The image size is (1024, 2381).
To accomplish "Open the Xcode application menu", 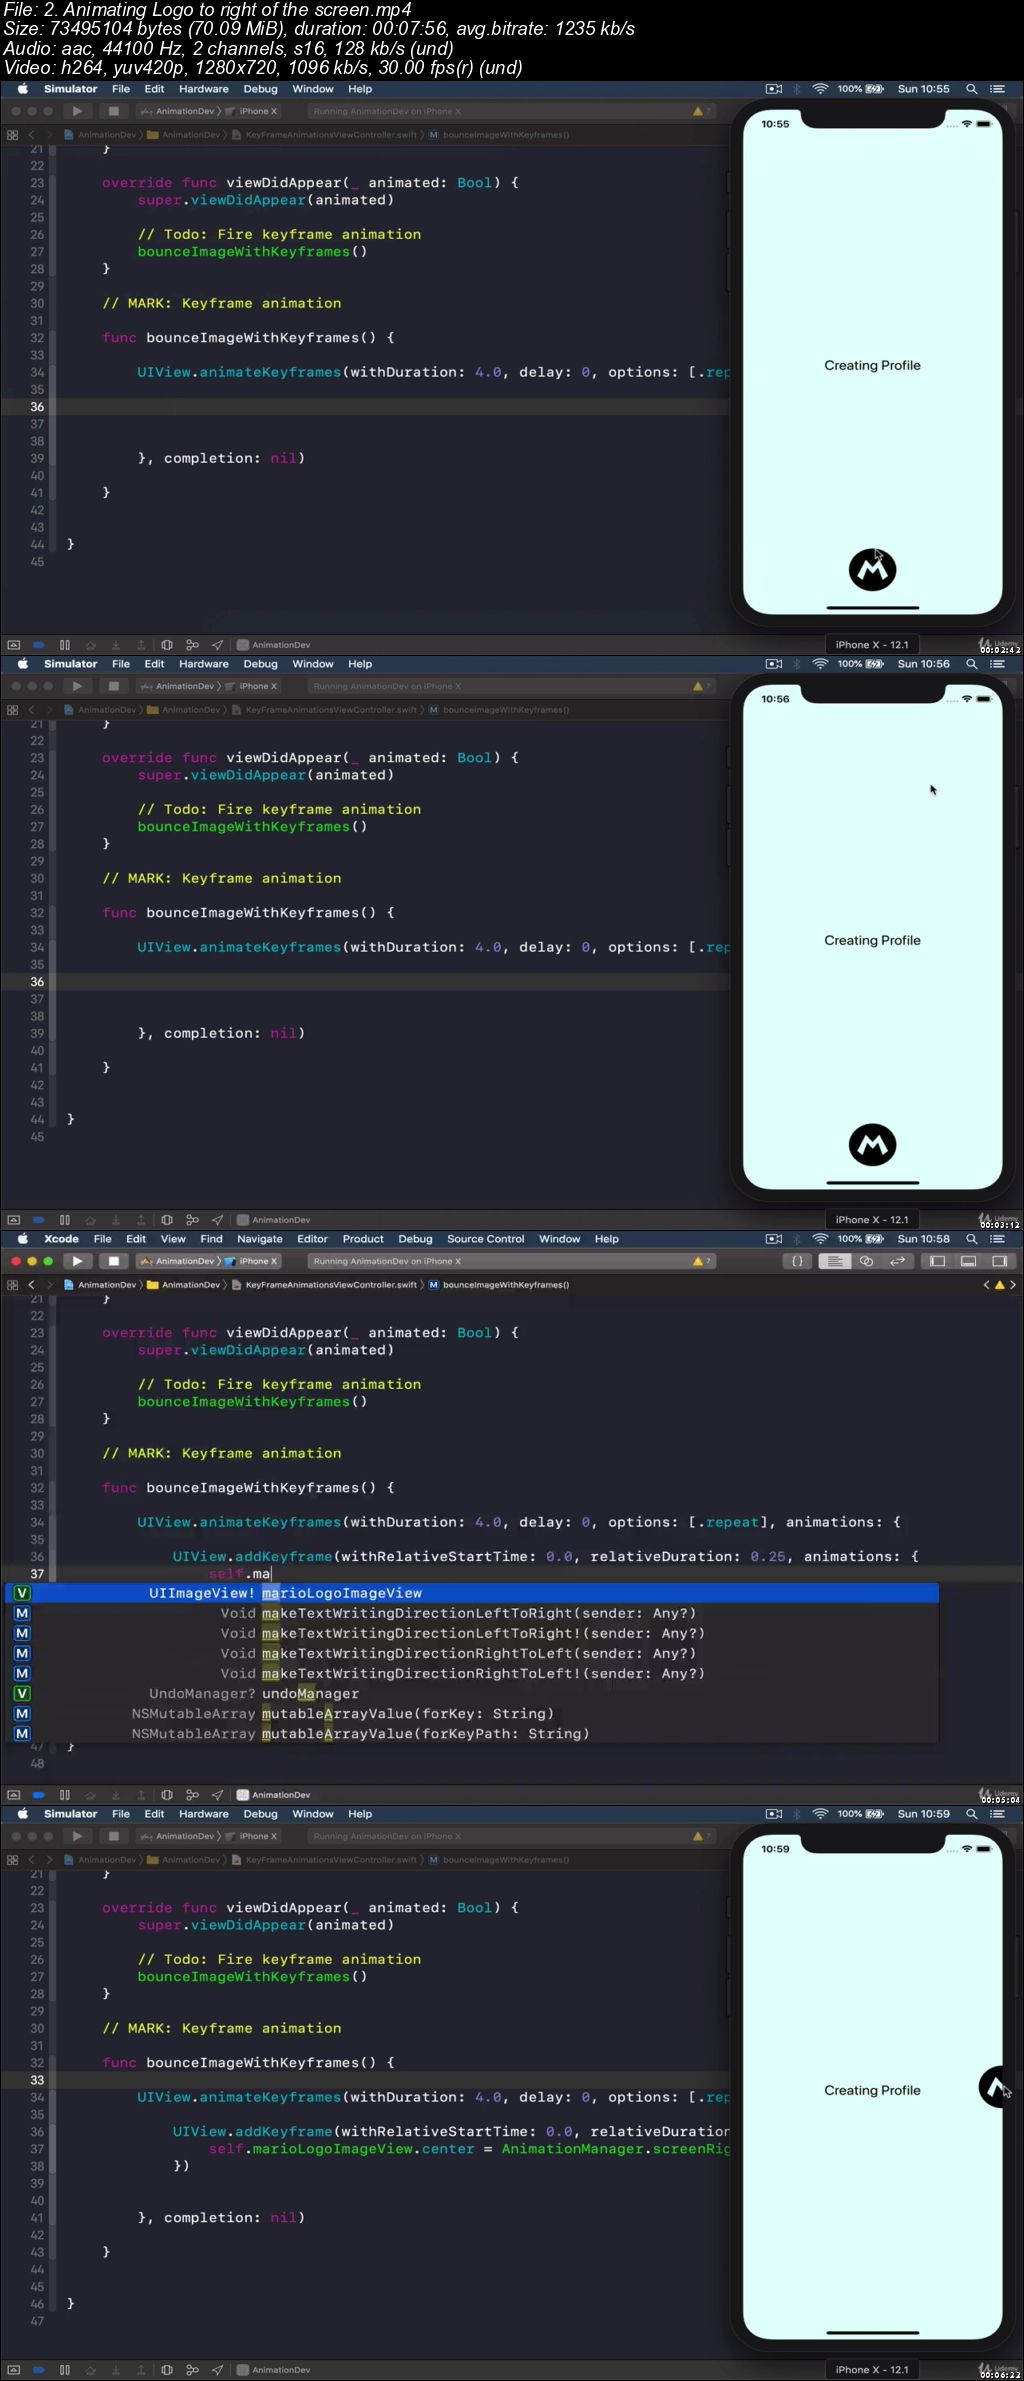I will pyautogui.click(x=61, y=1239).
